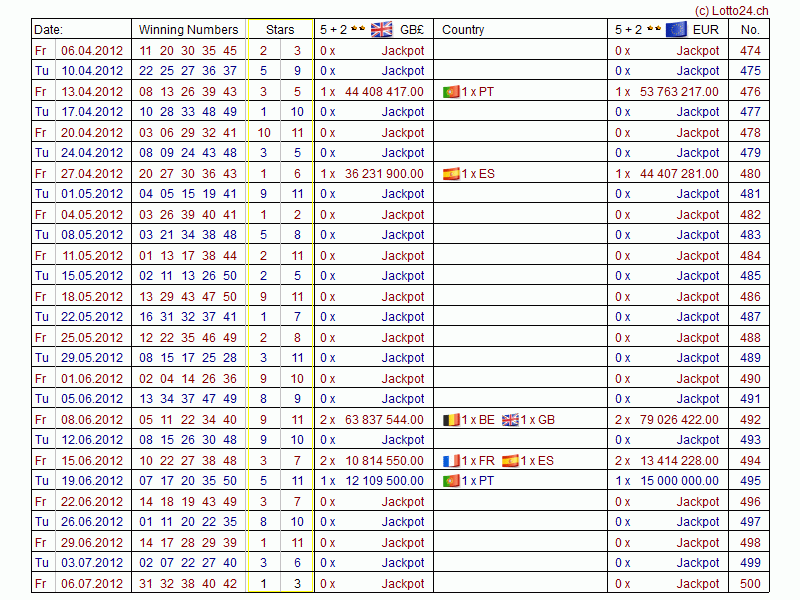This screenshot has width=800, height=600.
Task: Click the Portugal flag in draw 476 row
Action: pos(450,92)
